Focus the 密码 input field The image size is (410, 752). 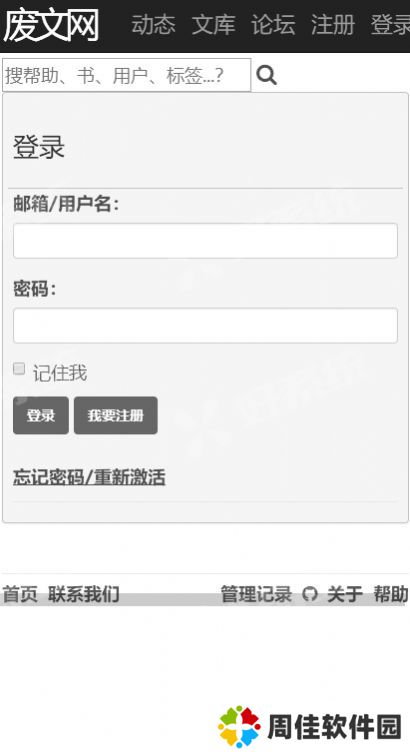point(205,326)
